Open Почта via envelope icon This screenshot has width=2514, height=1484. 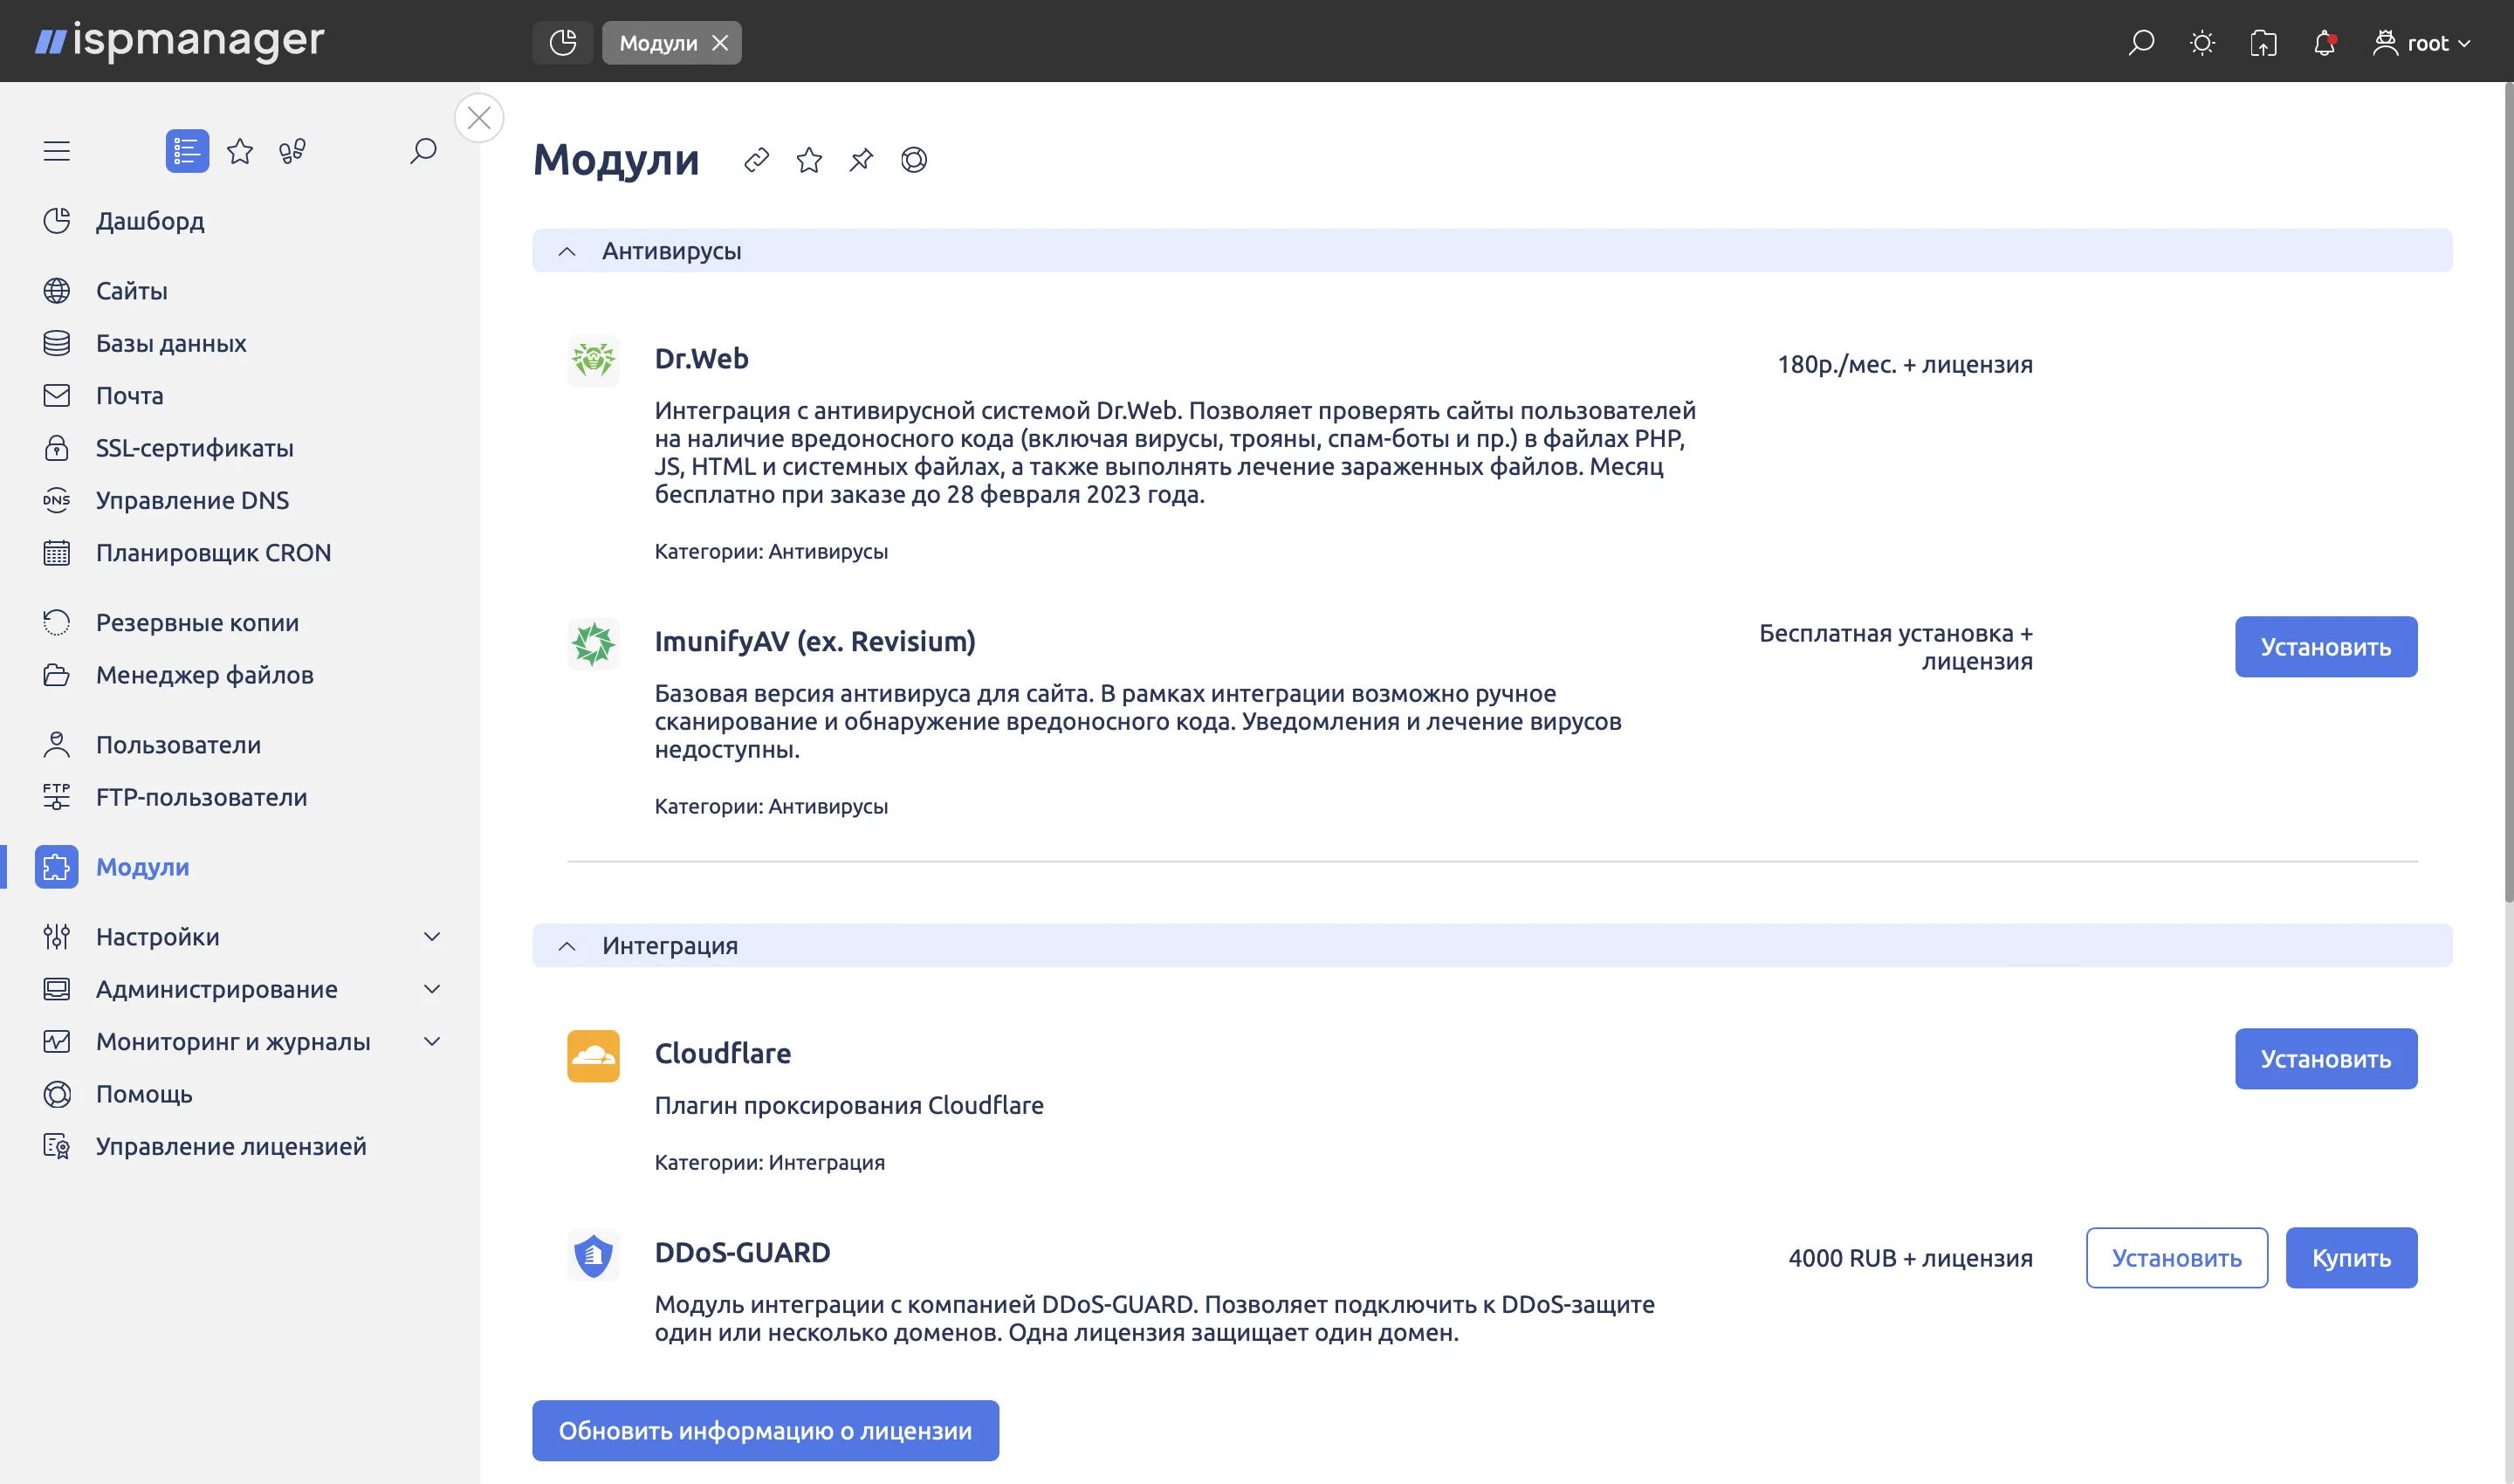point(57,395)
